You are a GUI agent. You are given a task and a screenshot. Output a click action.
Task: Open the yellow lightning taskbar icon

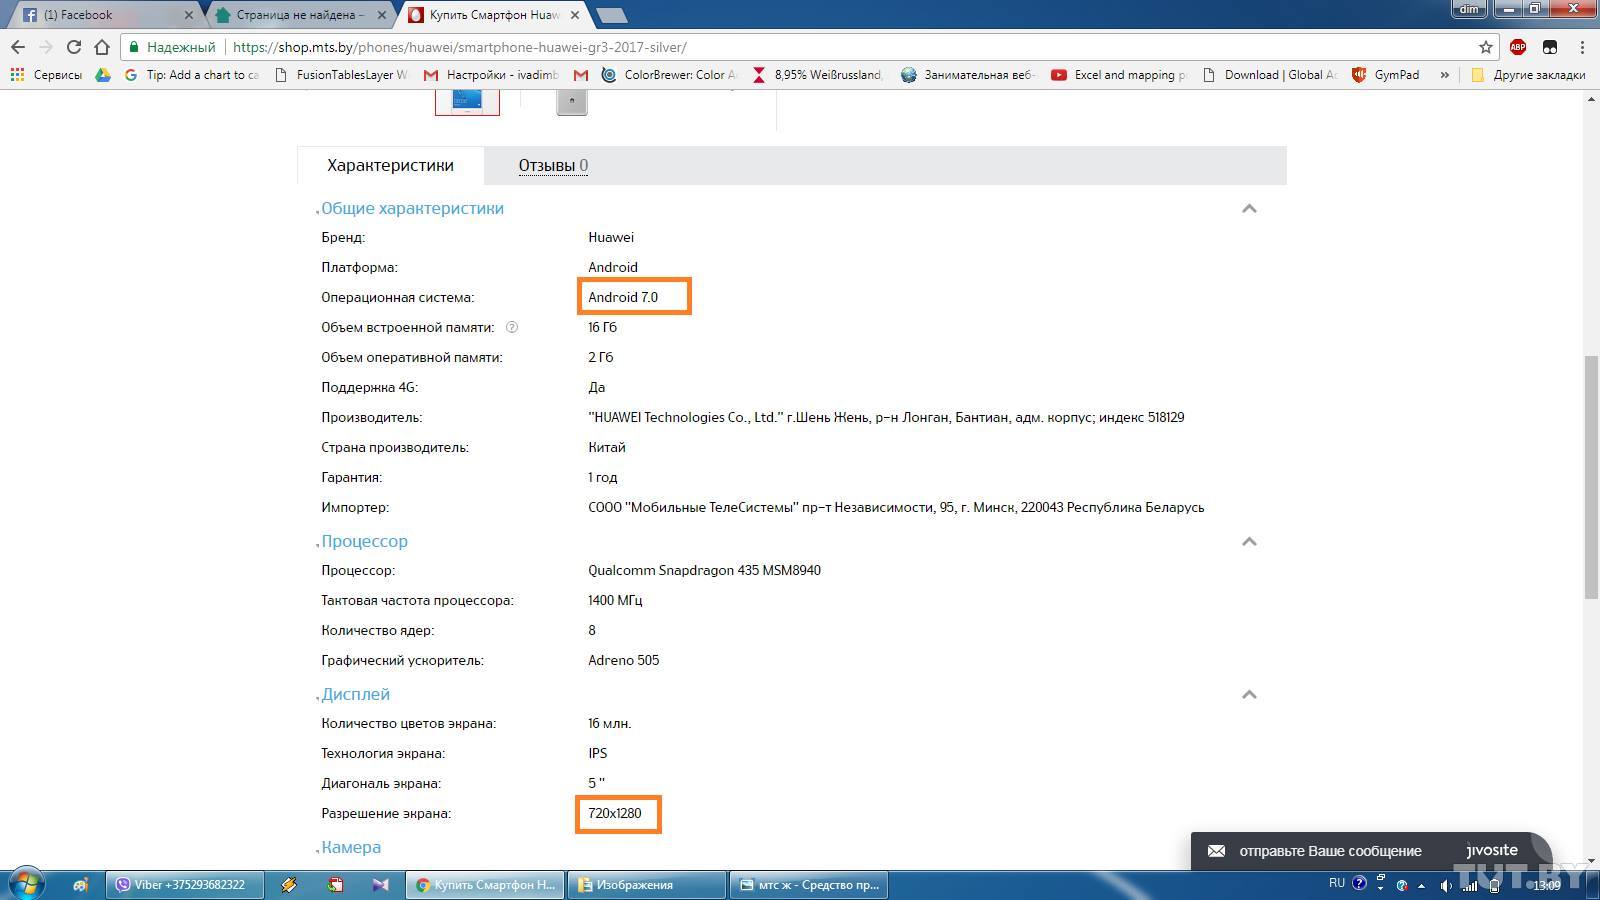pyautogui.click(x=289, y=885)
